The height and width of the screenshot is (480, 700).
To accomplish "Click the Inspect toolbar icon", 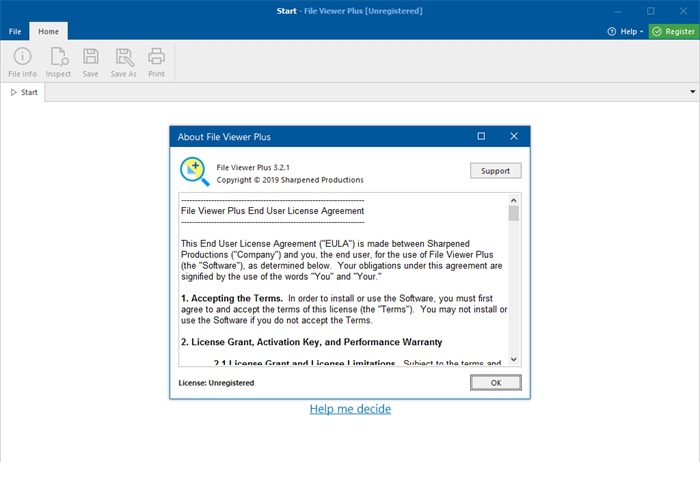I will (58, 62).
